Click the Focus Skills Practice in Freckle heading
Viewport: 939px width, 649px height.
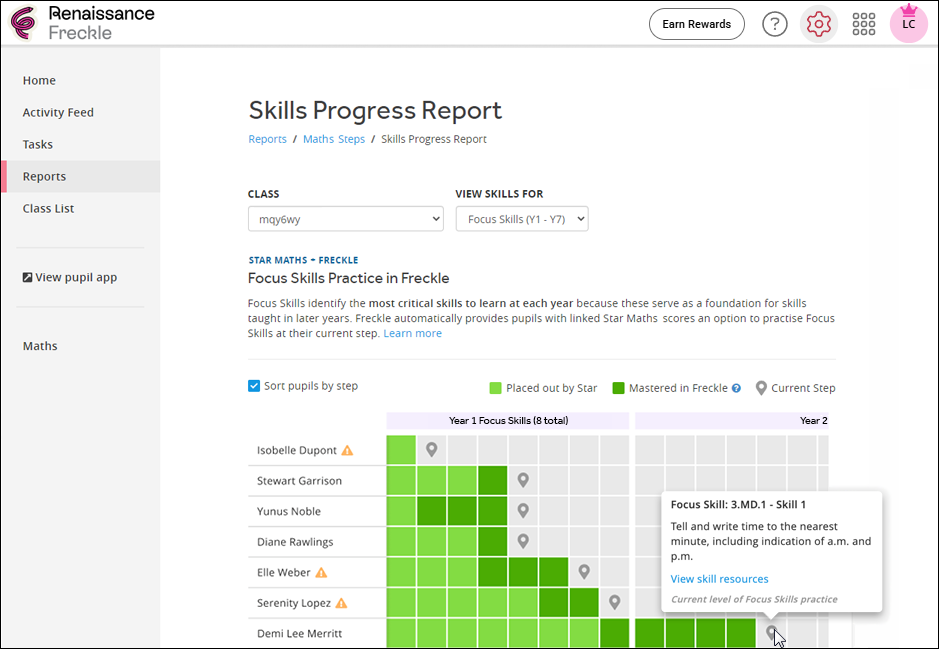(x=349, y=278)
